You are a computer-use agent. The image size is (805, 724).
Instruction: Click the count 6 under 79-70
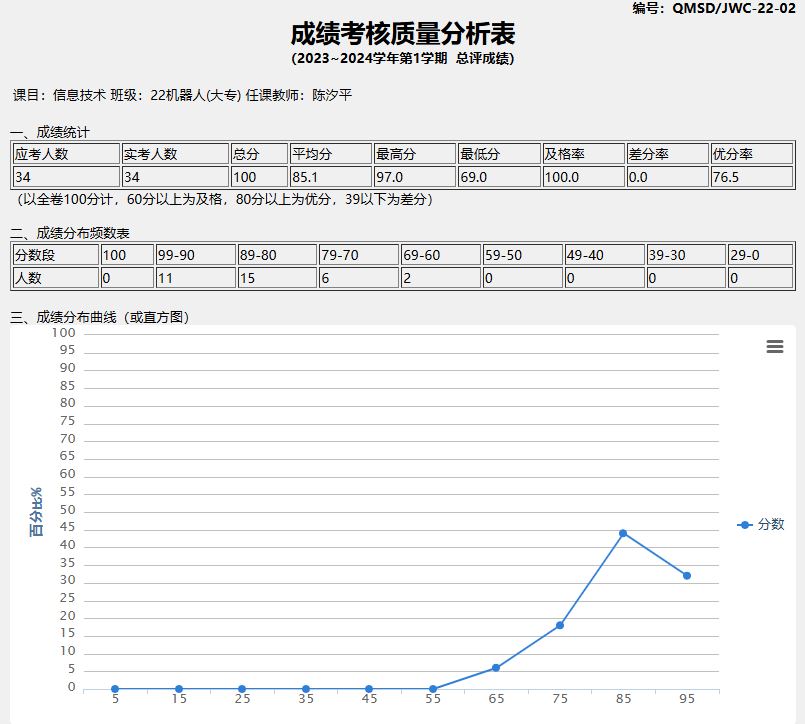tap(359, 278)
